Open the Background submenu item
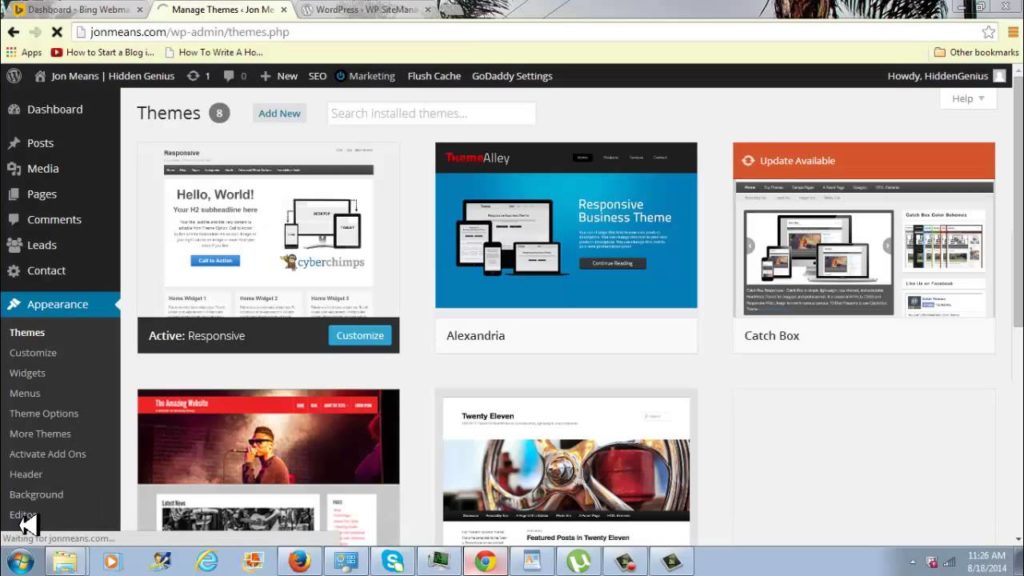Screen dimensions: 1024x576 click(36, 494)
